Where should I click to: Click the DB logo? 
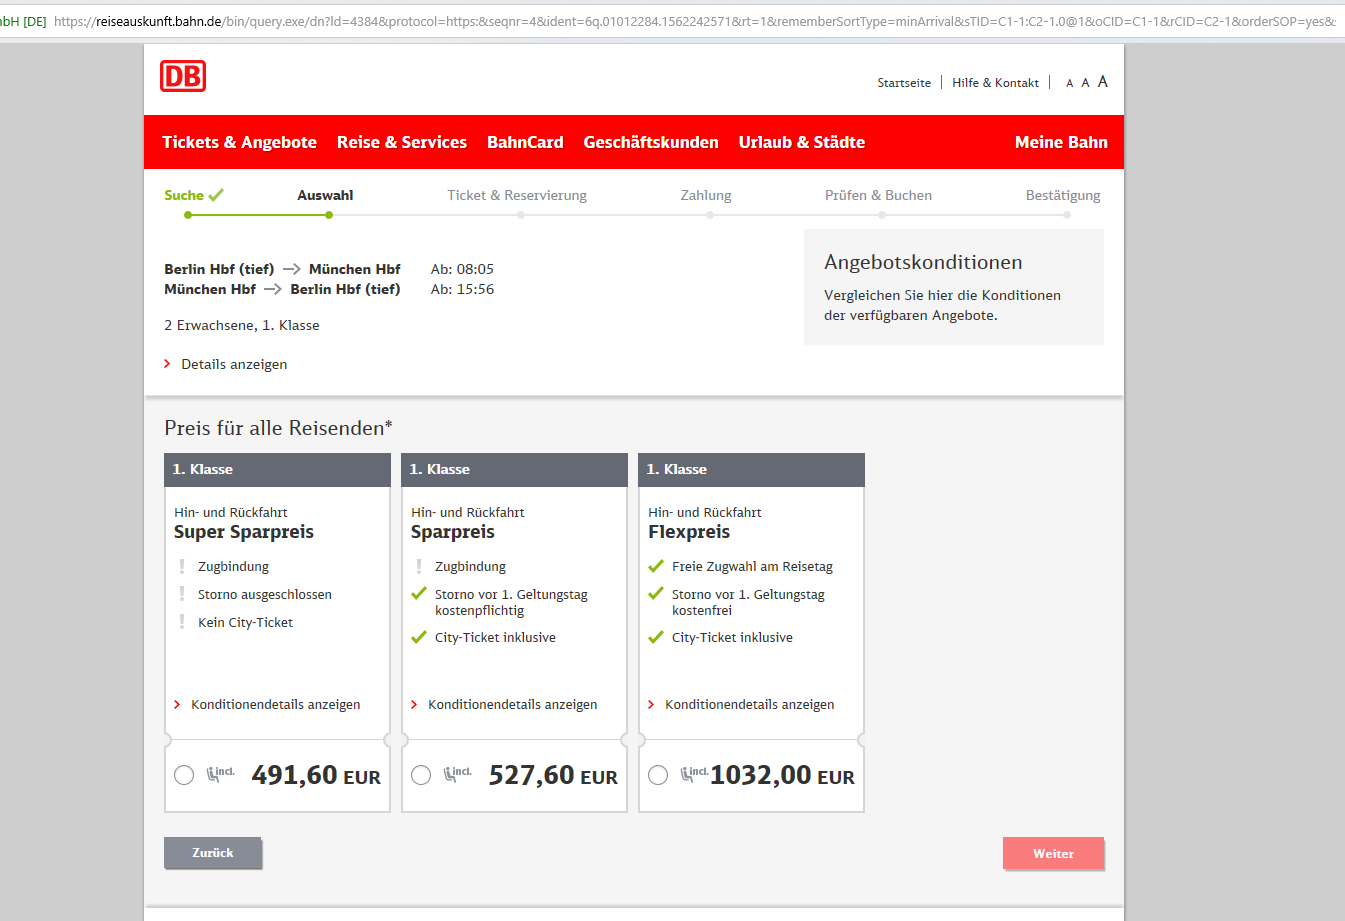tap(183, 76)
